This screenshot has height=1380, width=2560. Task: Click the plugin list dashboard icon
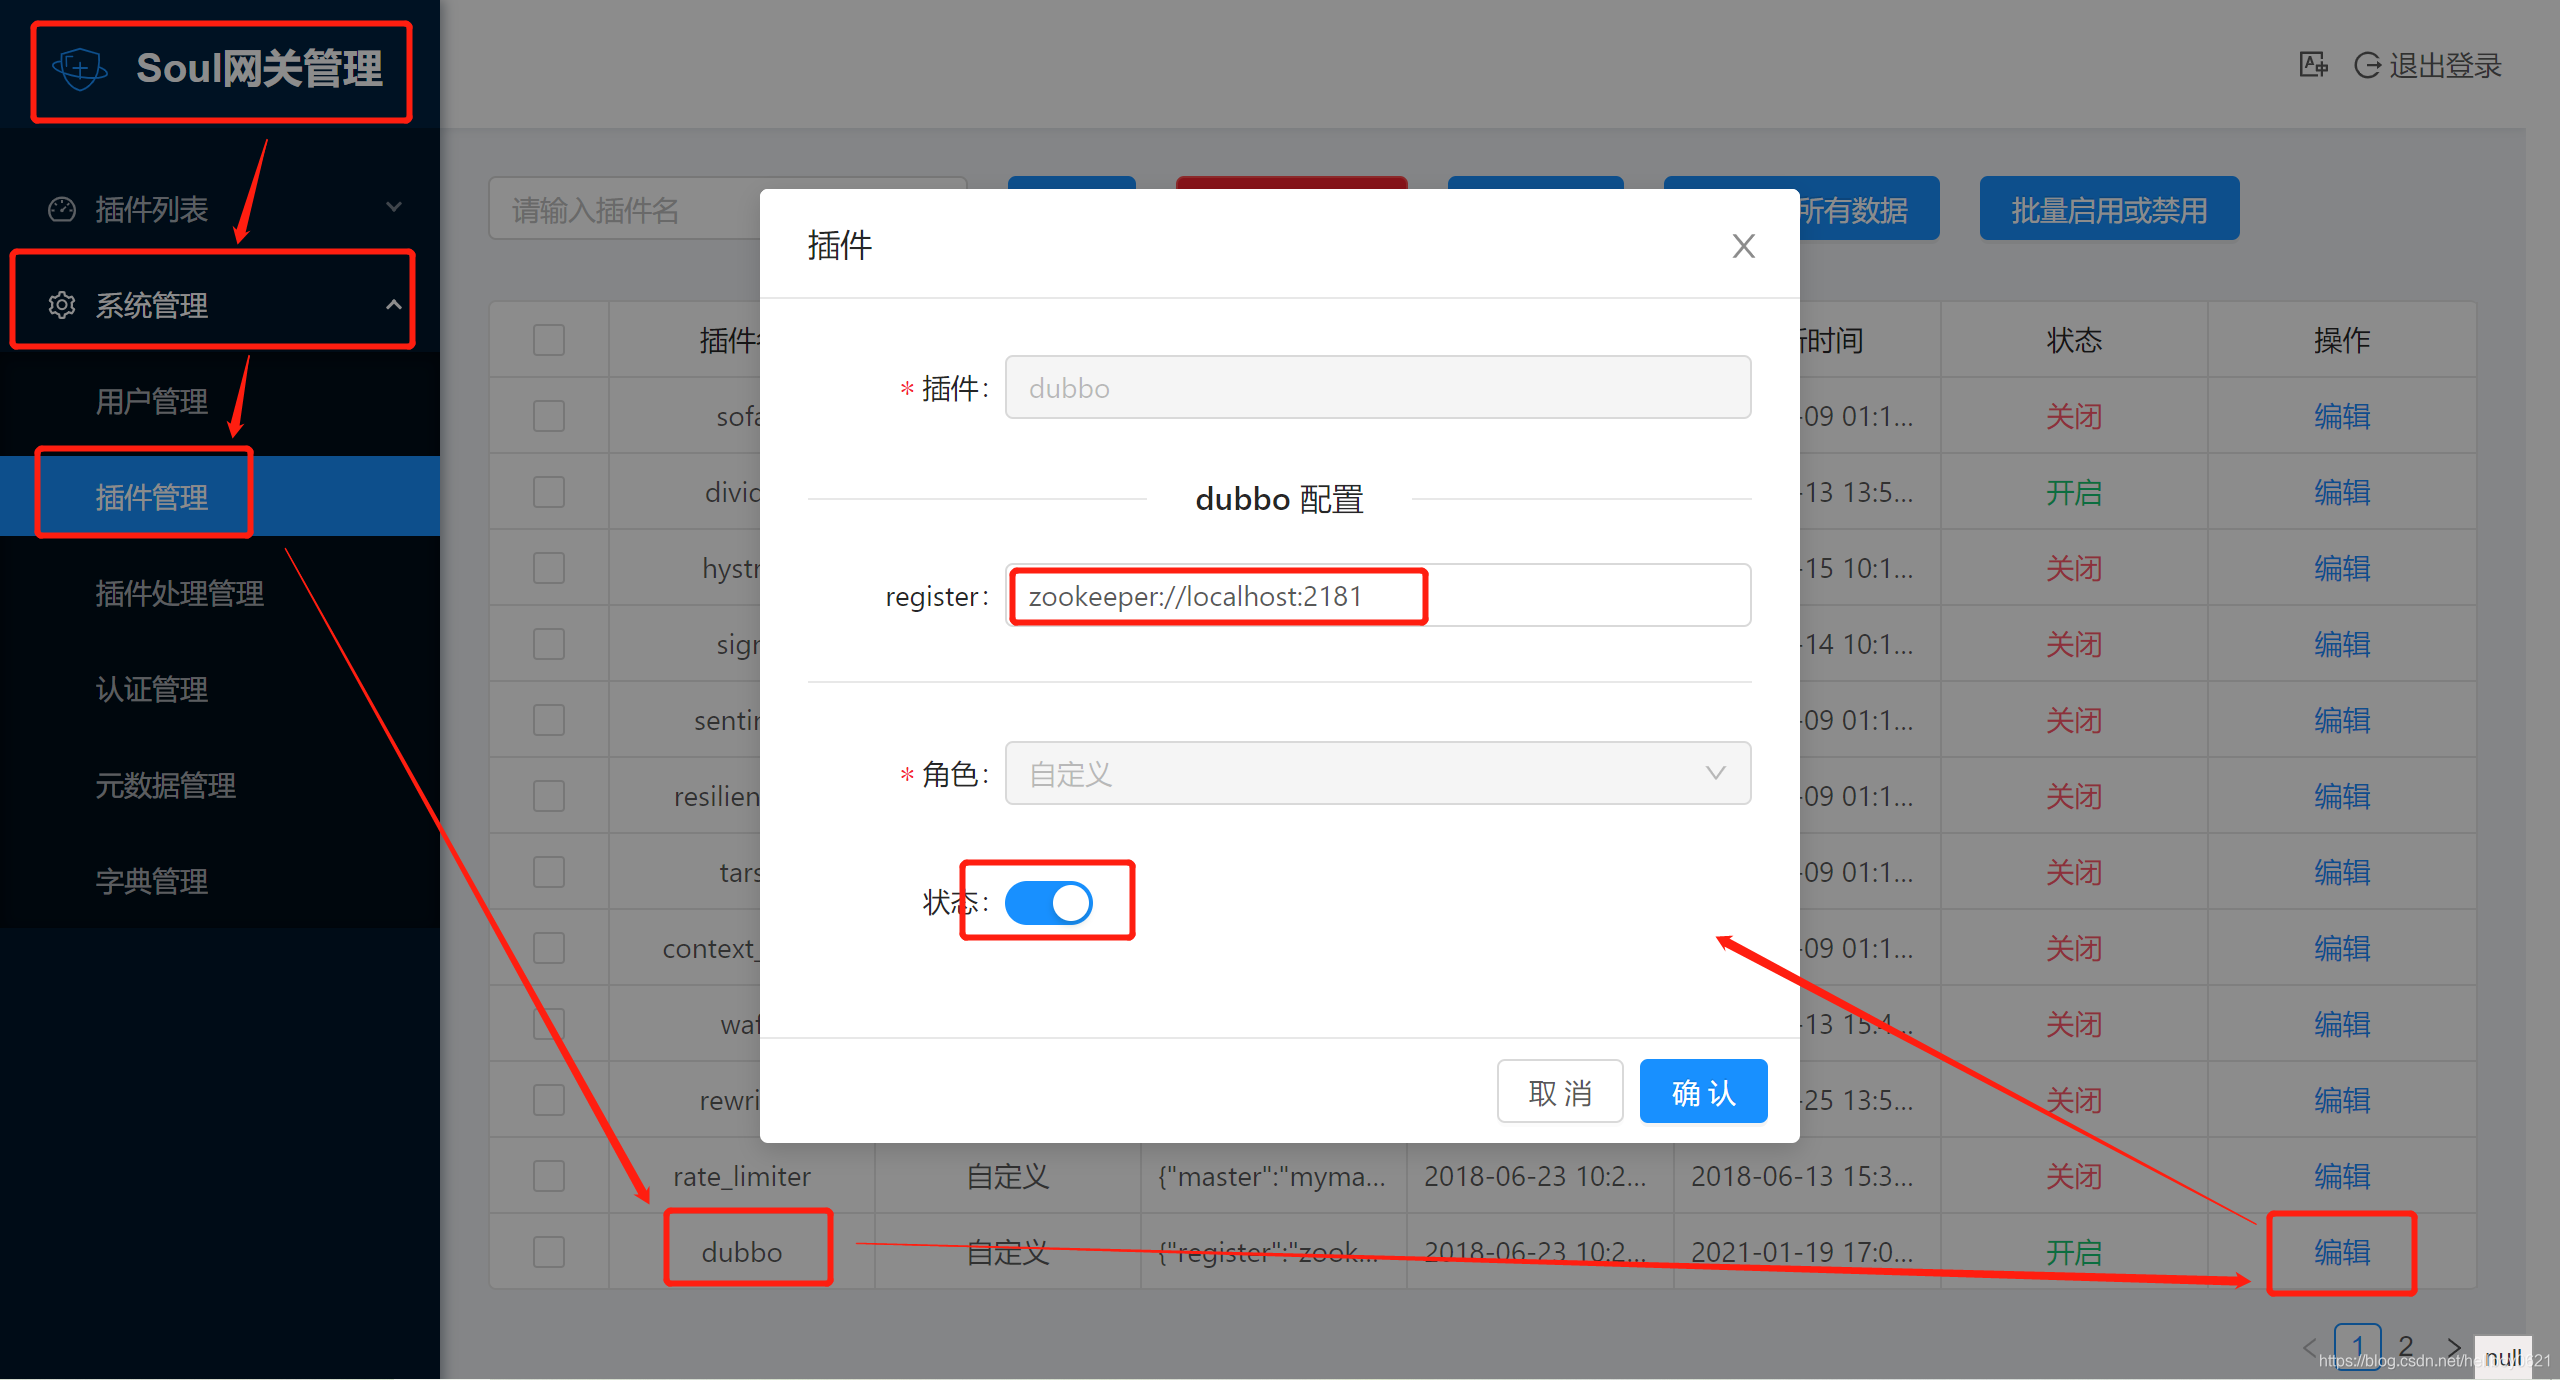[62, 209]
